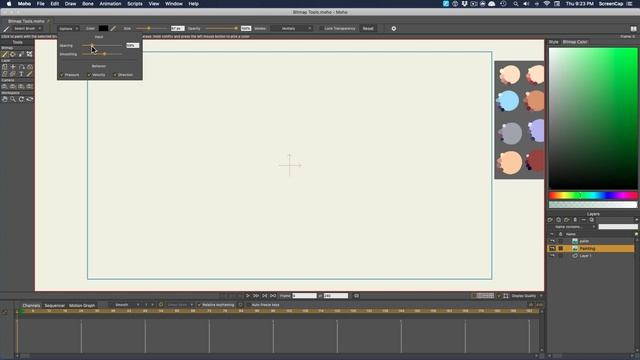Image resolution: width=640 pixels, height=360 pixels.
Task: Select the bitmap Paint Brush tool
Action: (x=4, y=54)
